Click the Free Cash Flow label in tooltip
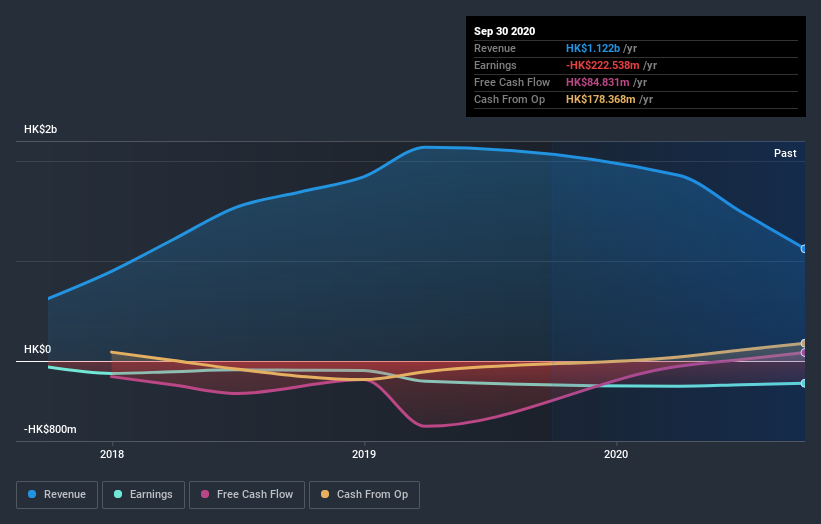Image resolution: width=821 pixels, height=524 pixels. 512,82
